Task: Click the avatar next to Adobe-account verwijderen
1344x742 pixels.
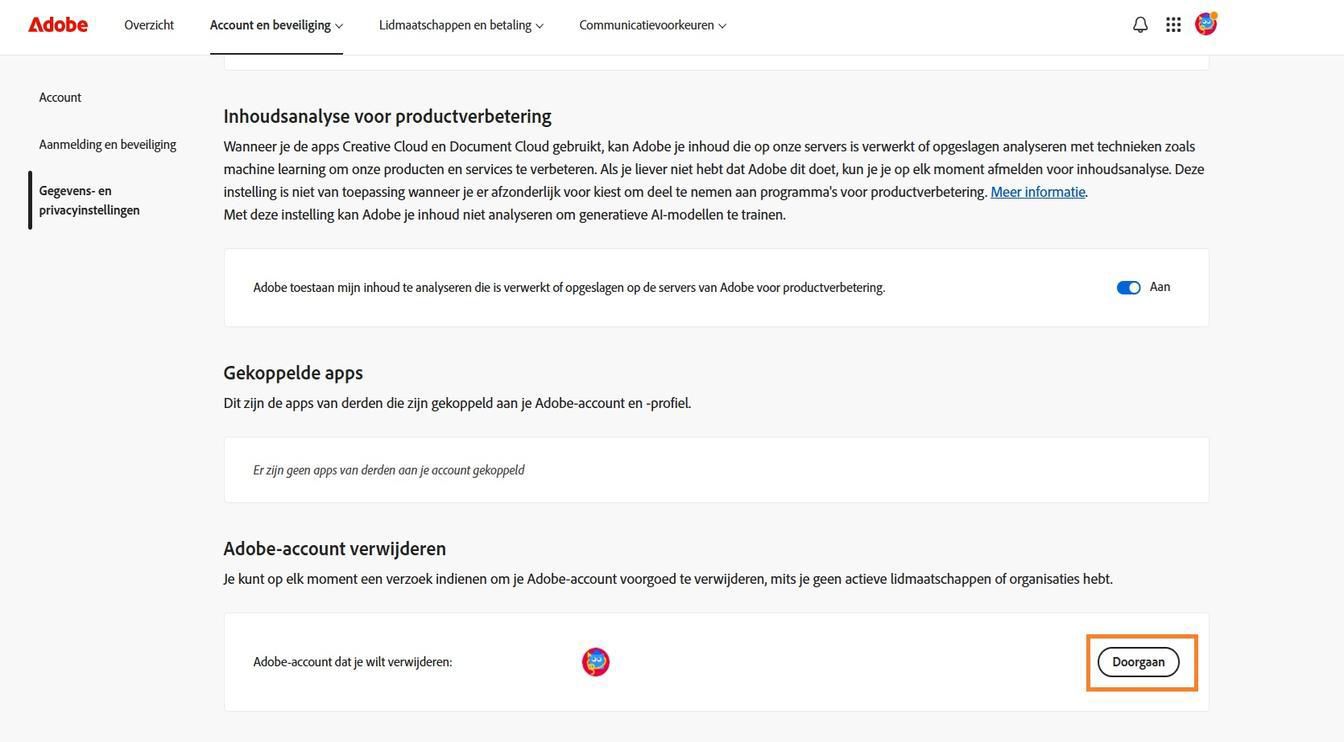Action: click(x=596, y=662)
